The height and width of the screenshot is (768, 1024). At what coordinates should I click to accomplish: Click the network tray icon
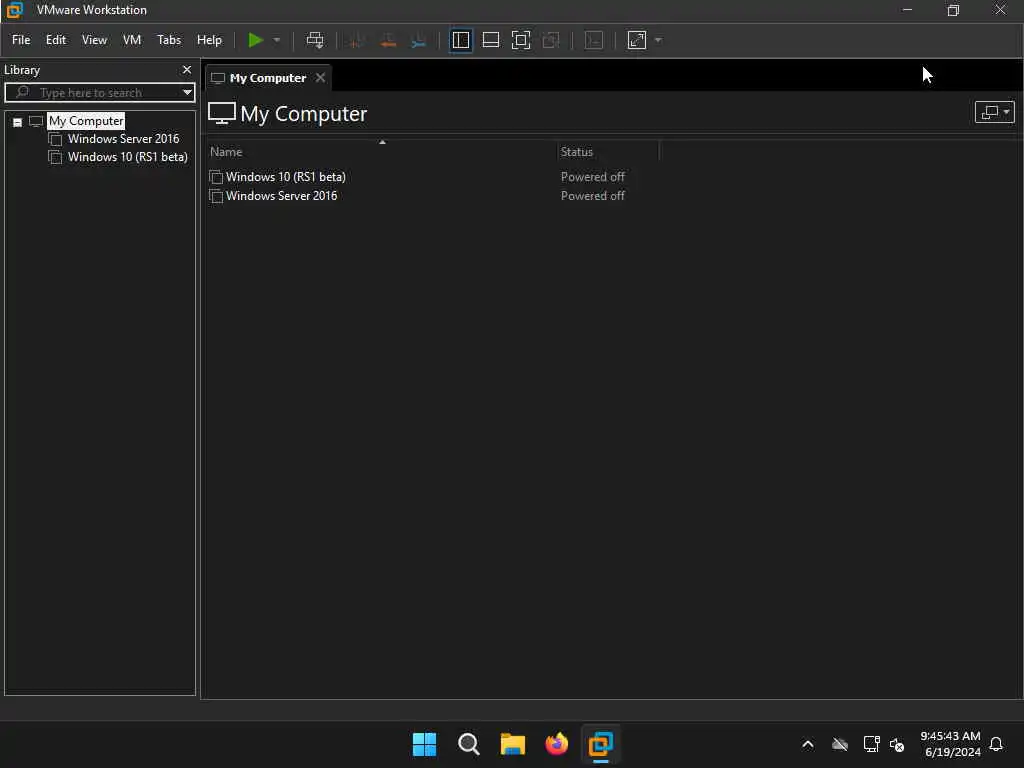coord(871,744)
